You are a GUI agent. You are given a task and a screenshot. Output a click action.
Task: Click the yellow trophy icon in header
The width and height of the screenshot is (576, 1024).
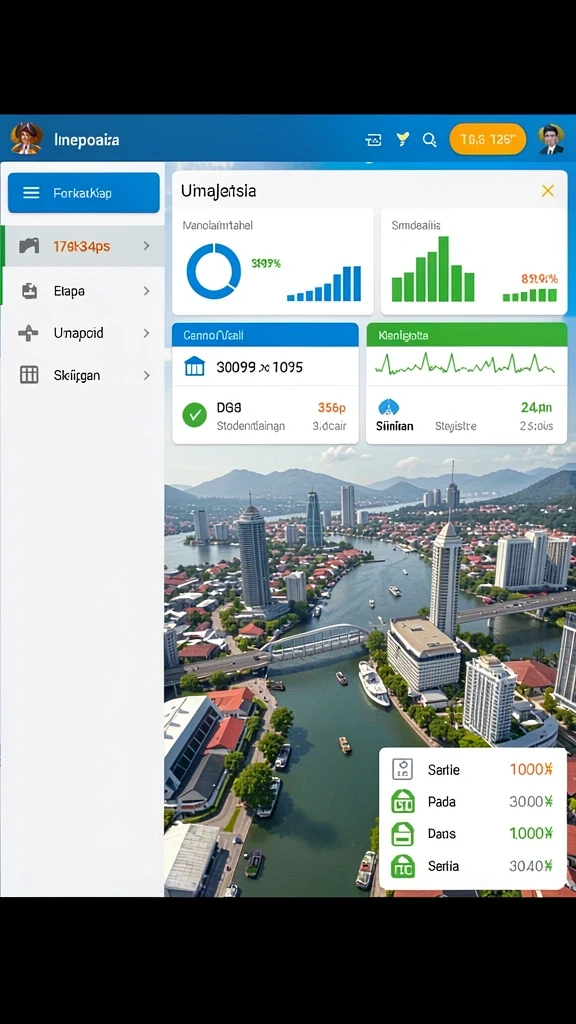403,138
